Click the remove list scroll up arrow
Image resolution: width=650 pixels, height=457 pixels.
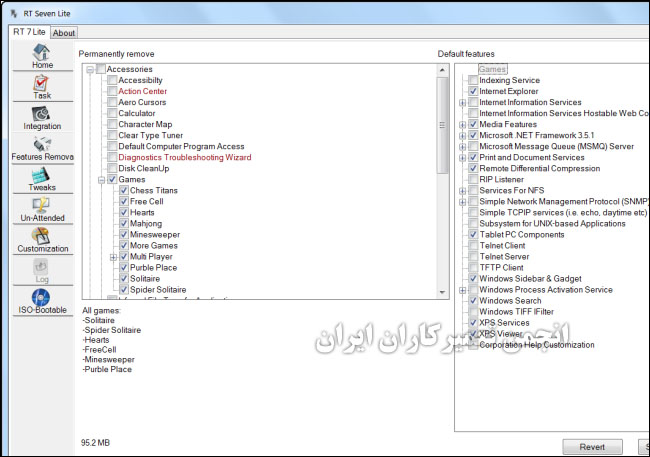click(x=442, y=70)
